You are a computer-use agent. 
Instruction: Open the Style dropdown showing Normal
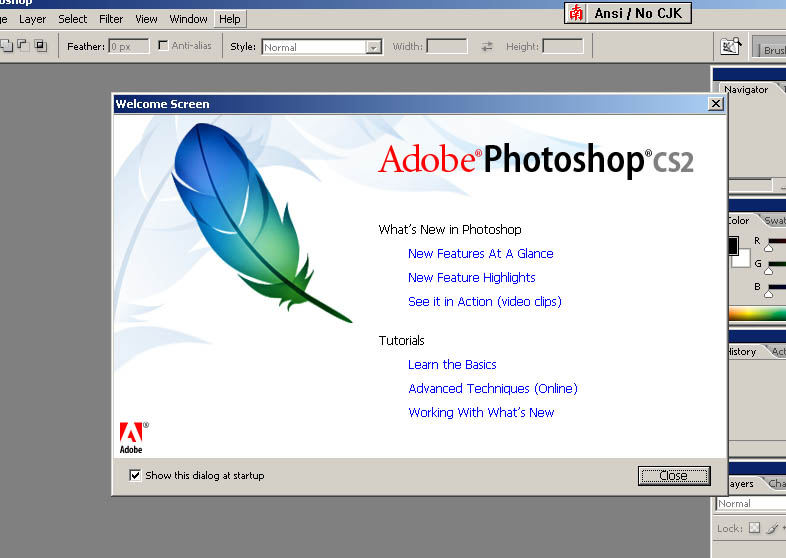pos(373,47)
